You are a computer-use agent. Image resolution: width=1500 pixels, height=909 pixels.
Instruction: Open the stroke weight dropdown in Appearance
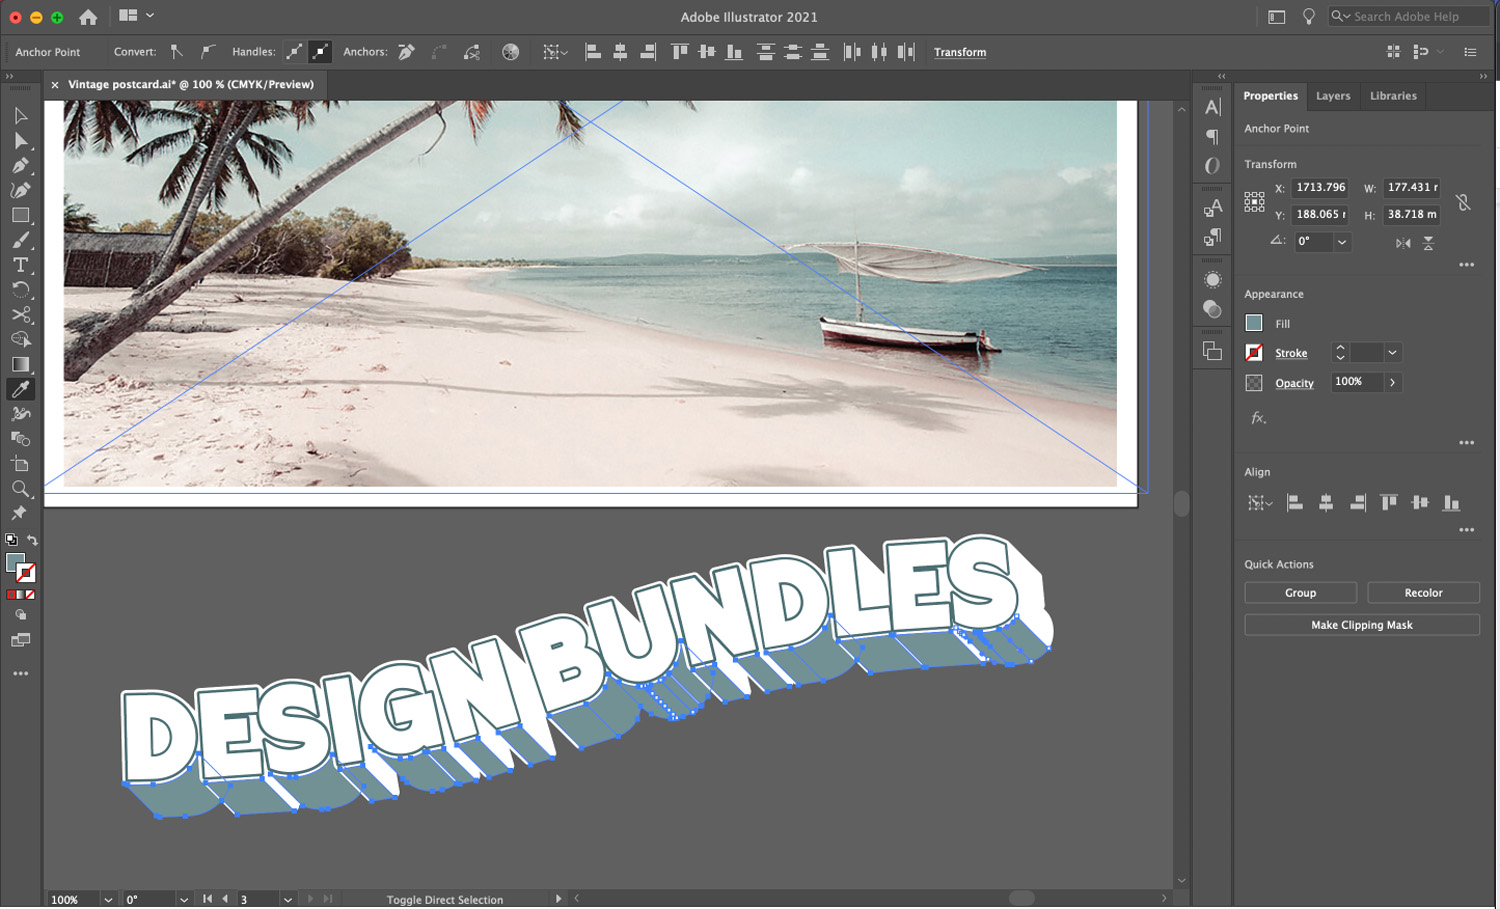pyautogui.click(x=1392, y=353)
